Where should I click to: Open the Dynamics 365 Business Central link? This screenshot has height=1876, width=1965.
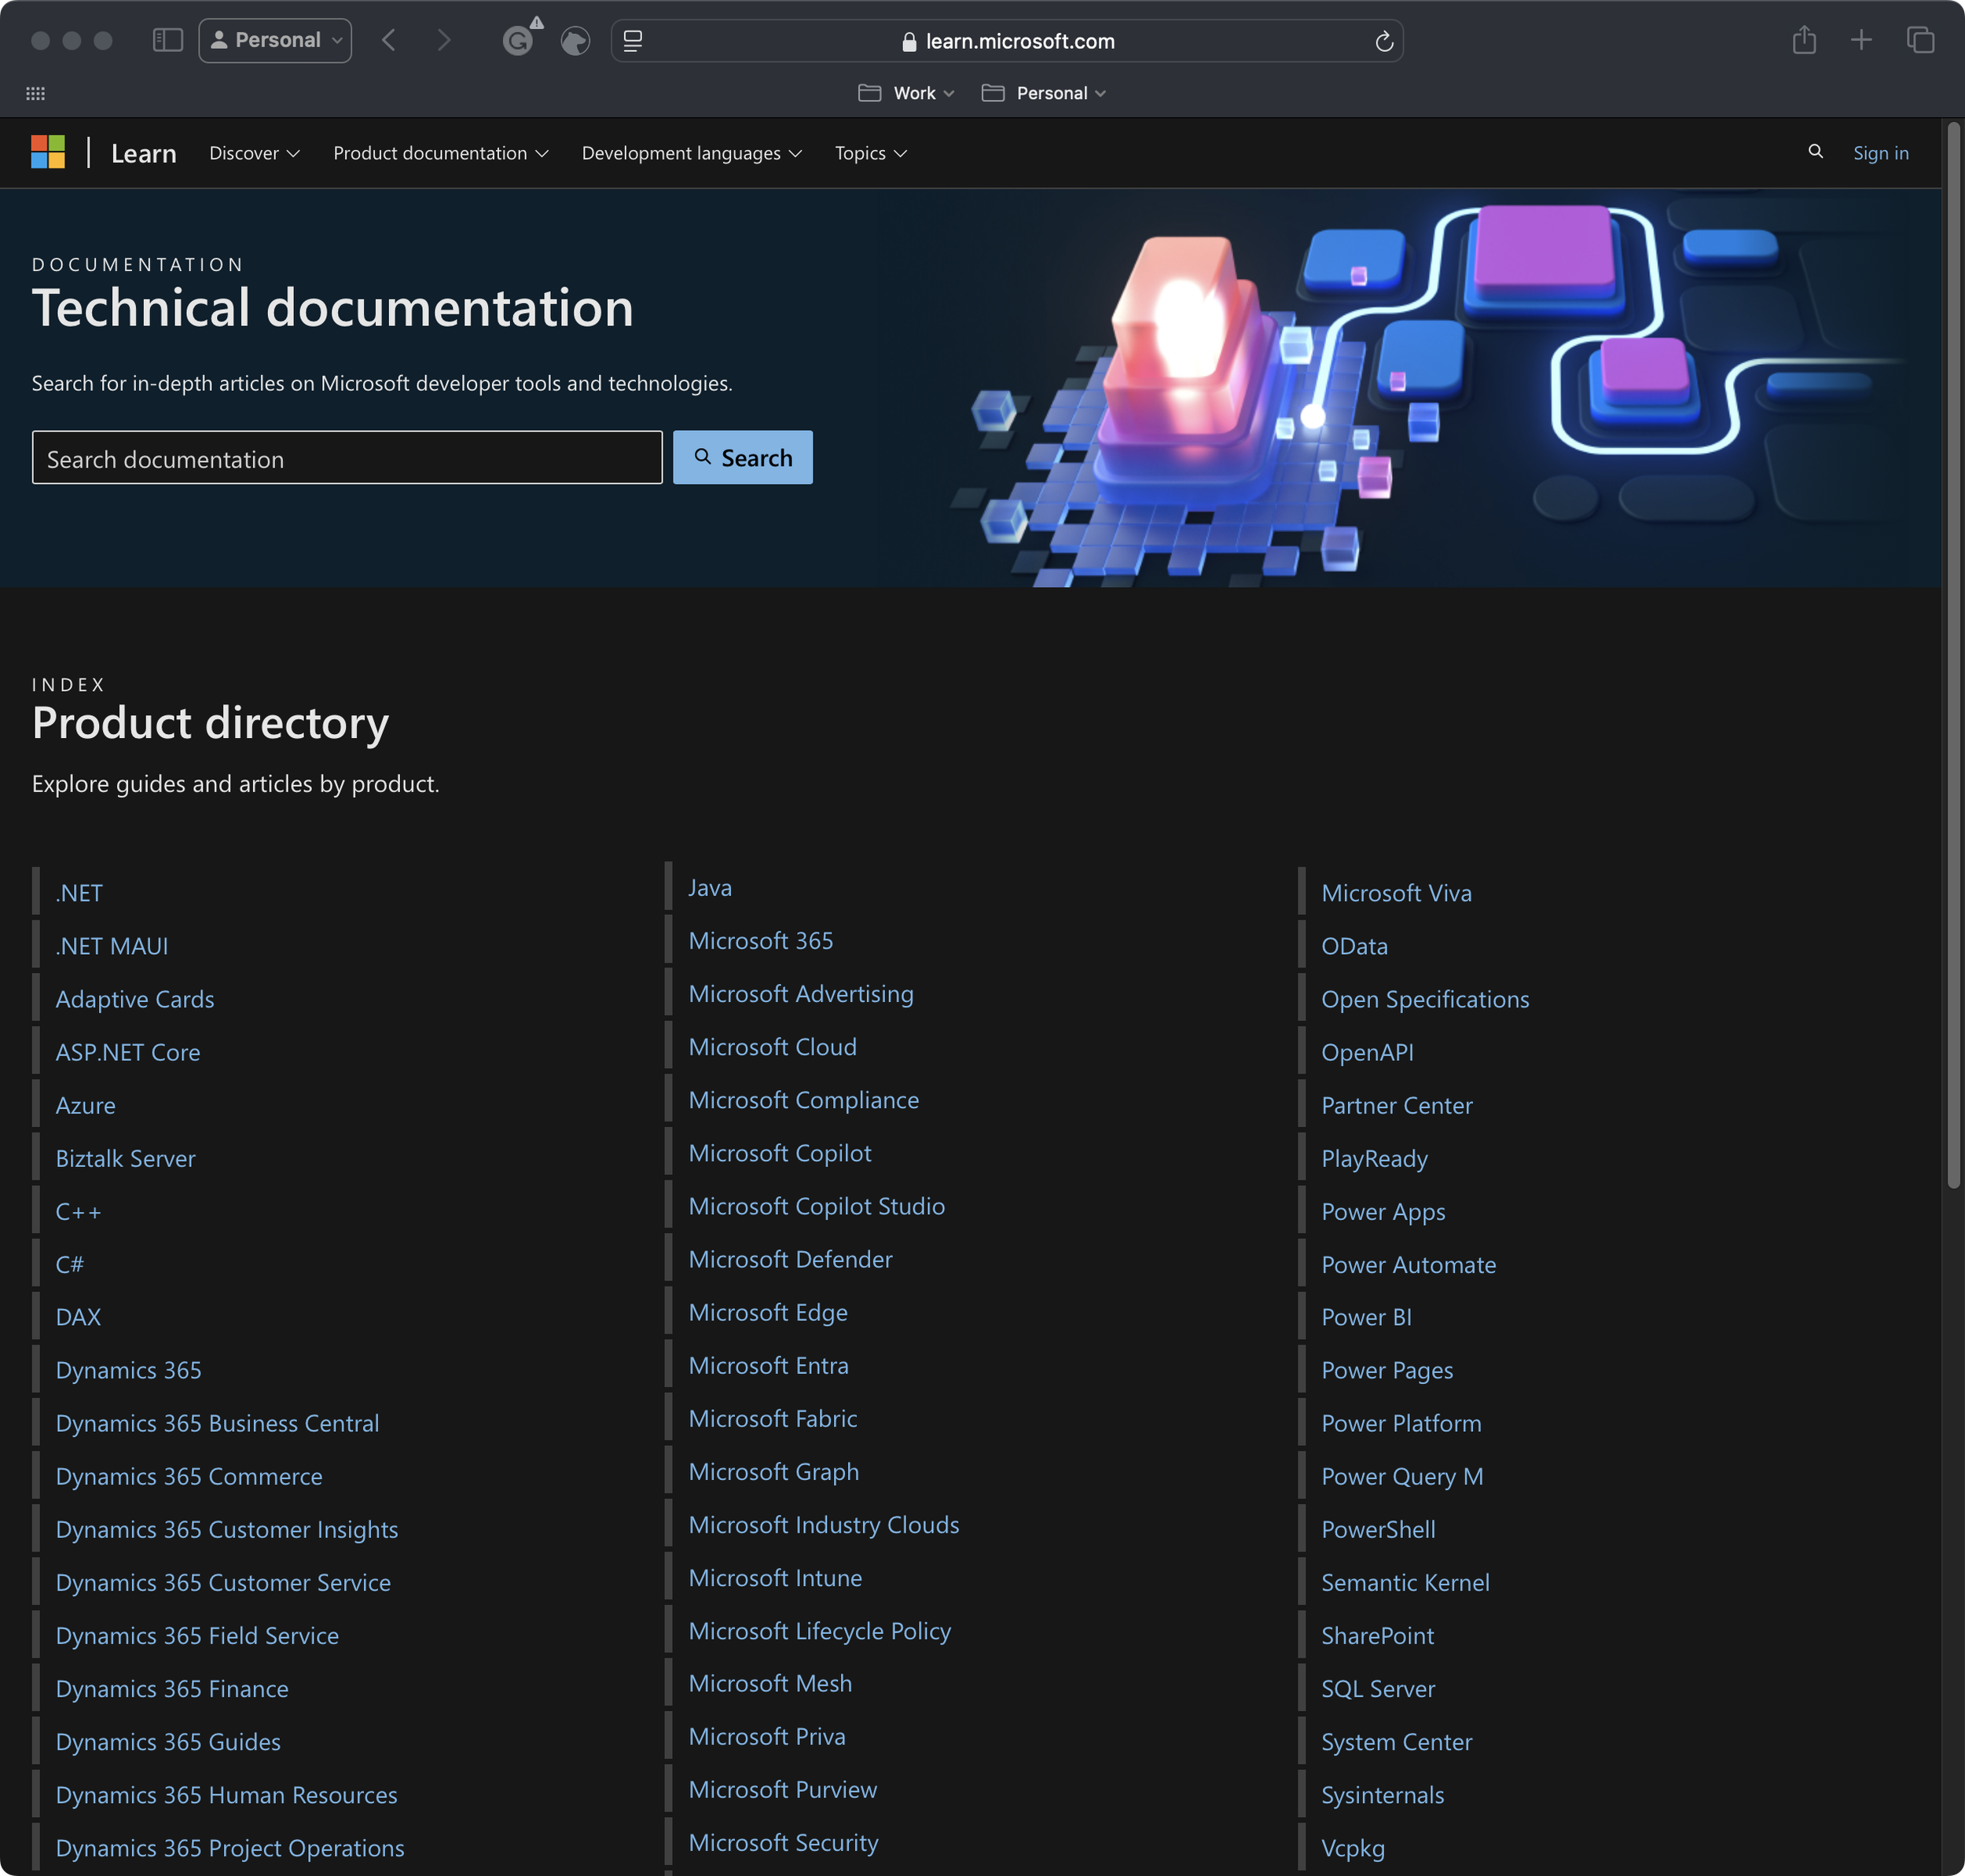[218, 1423]
